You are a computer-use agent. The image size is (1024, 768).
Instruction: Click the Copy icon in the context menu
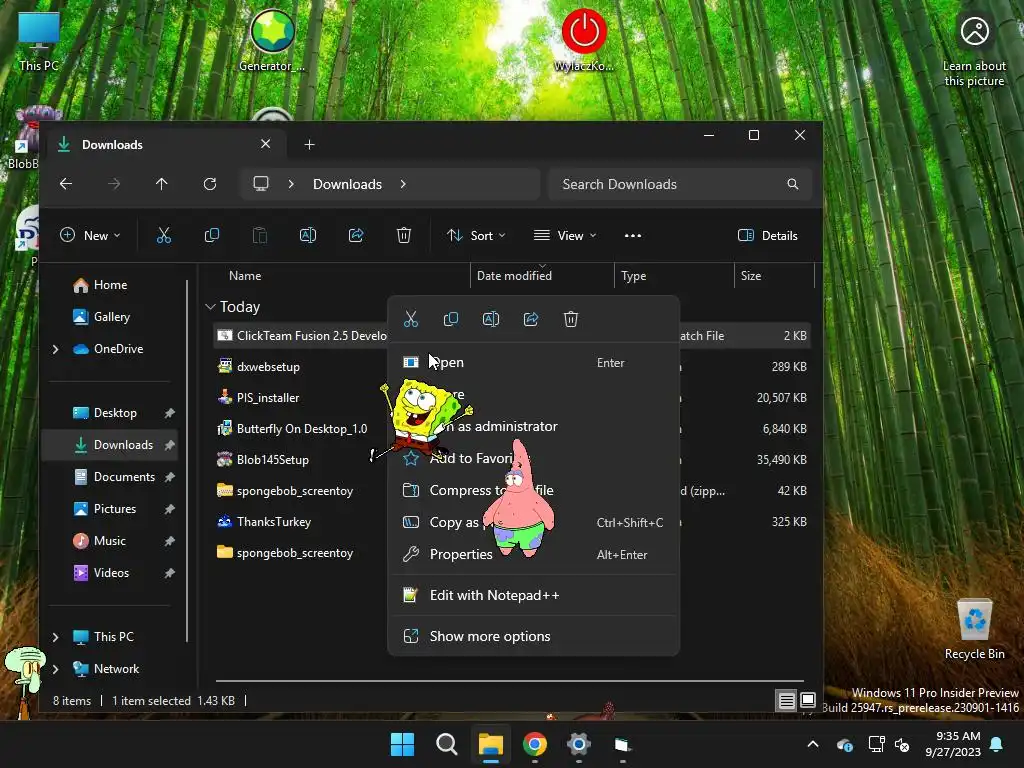451,319
